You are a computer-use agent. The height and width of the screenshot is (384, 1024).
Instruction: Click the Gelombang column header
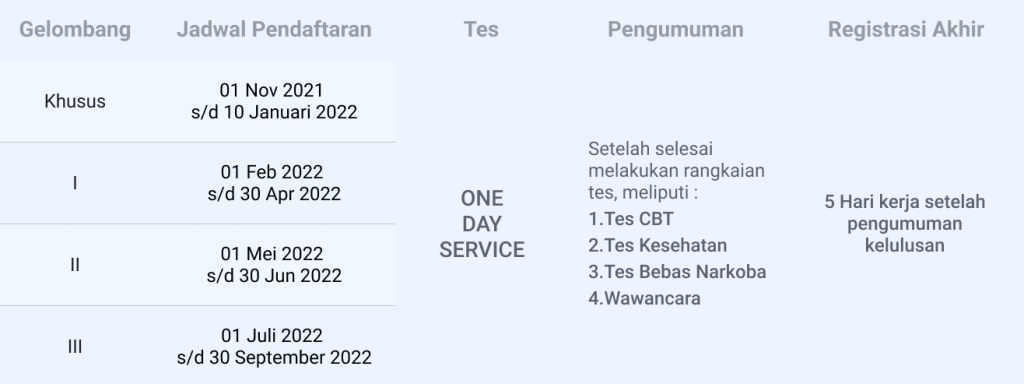[74, 29]
